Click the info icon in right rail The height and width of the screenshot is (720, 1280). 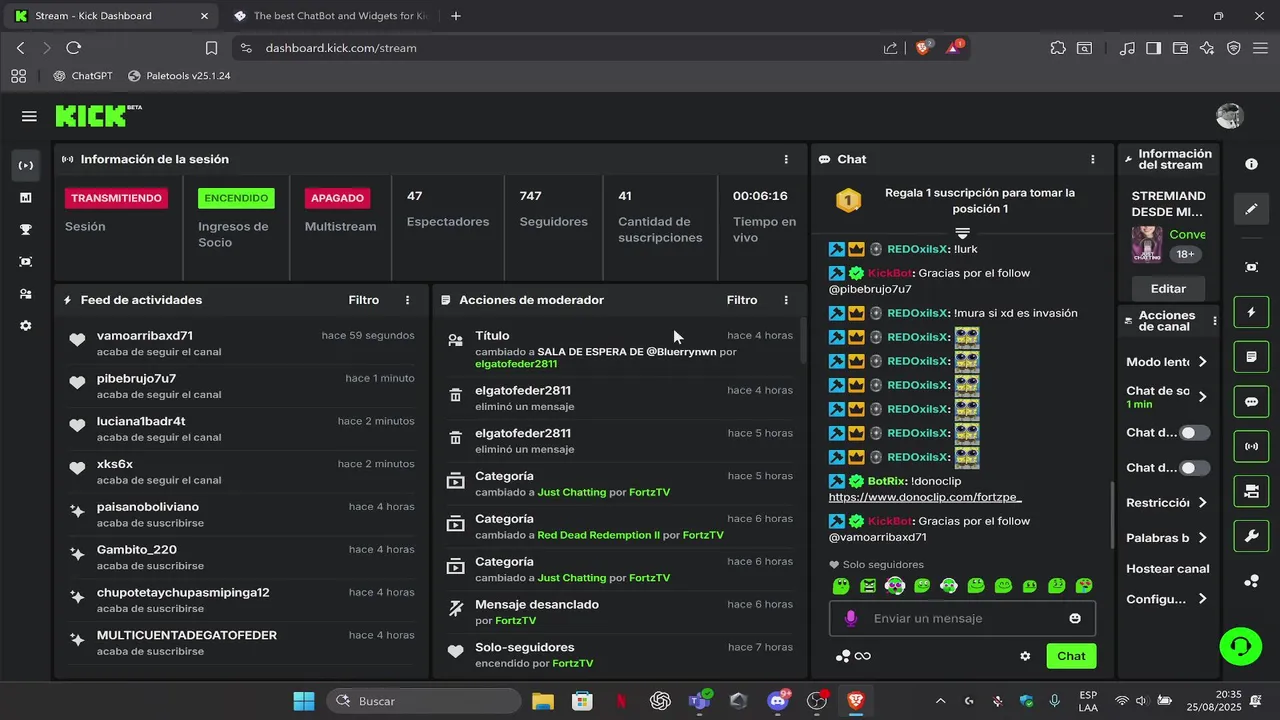click(x=1251, y=164)
